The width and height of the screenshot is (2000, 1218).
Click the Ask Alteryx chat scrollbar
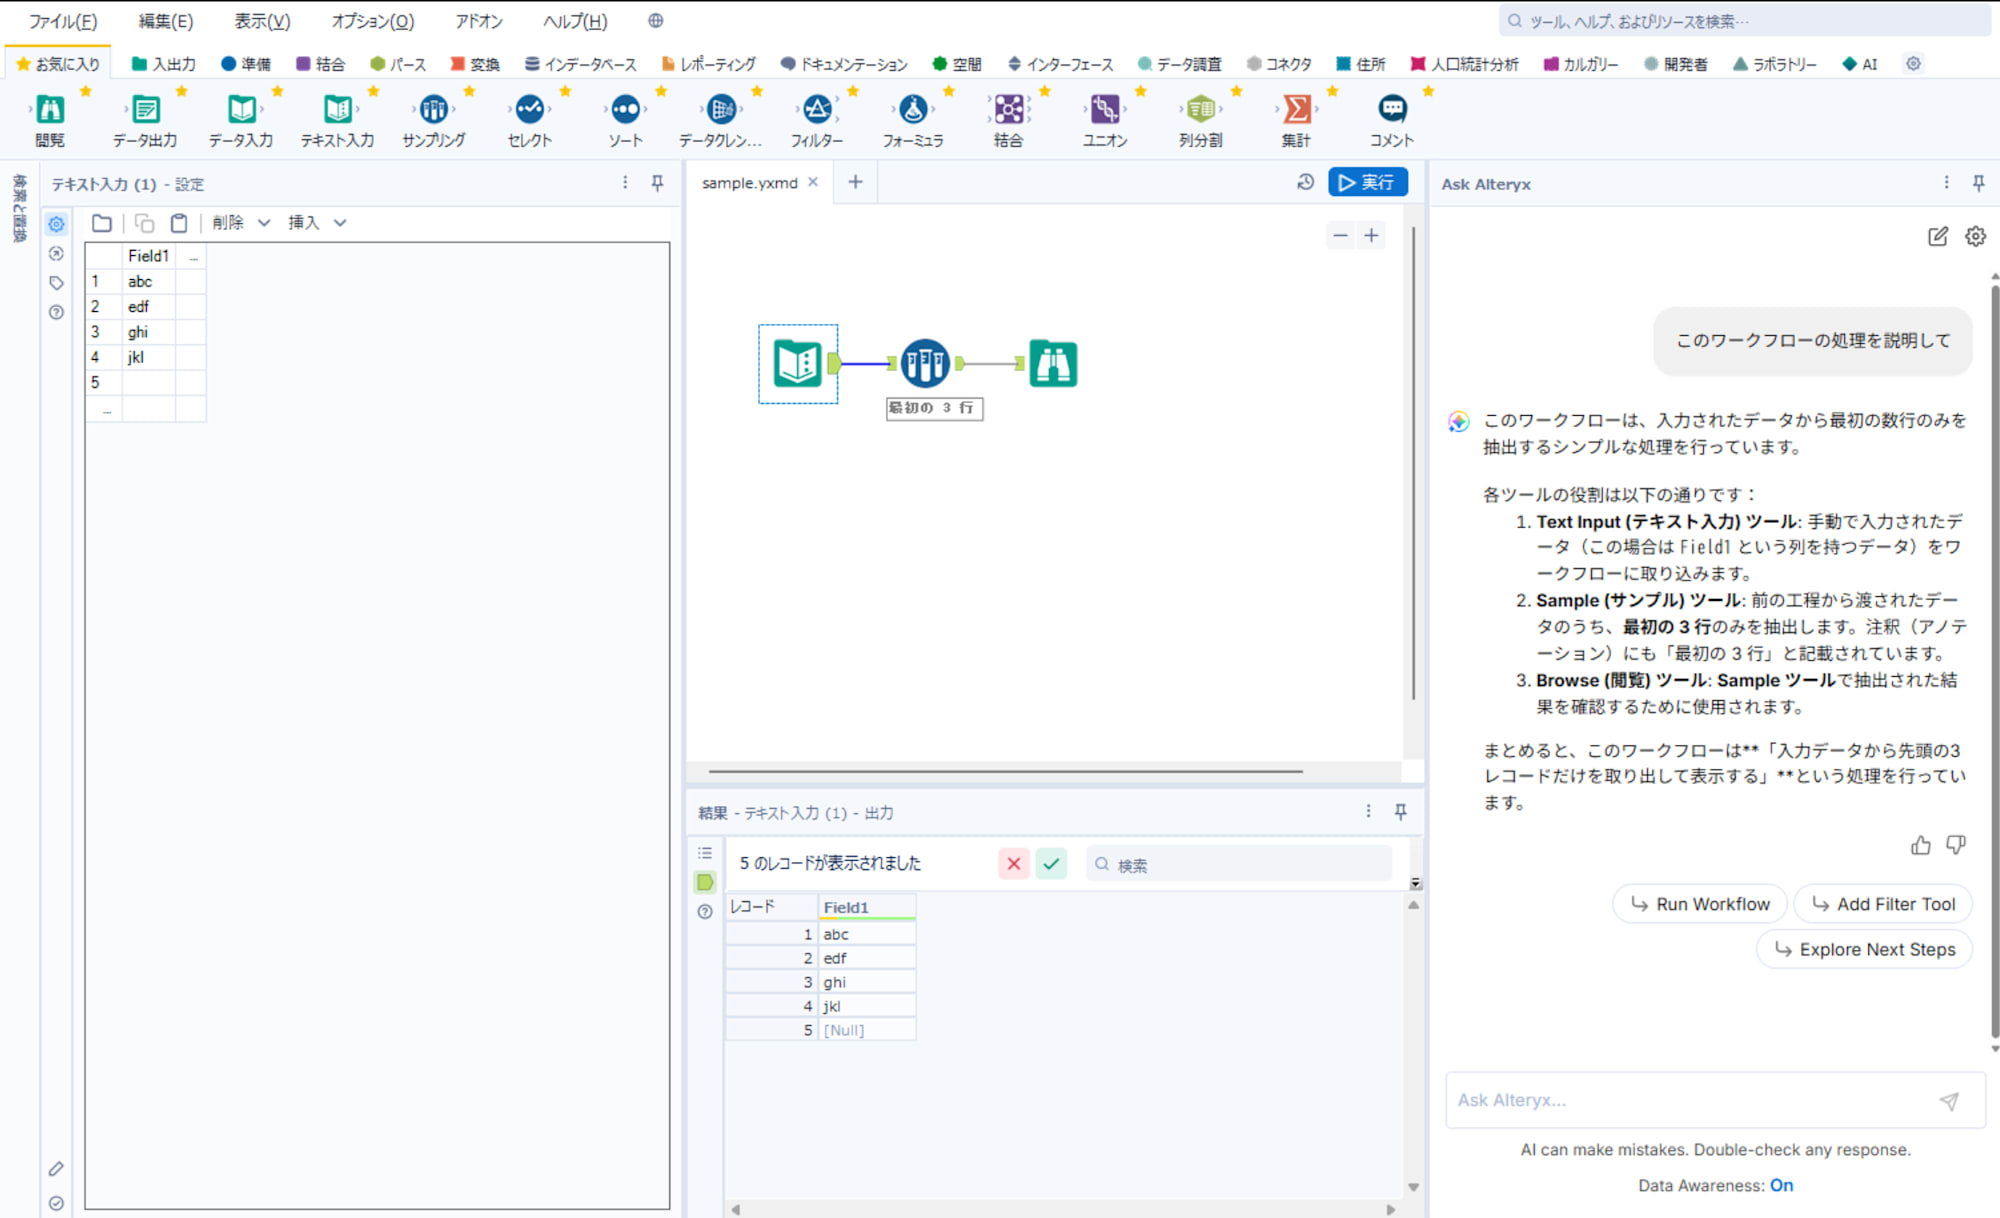[x=1994, y=663]
